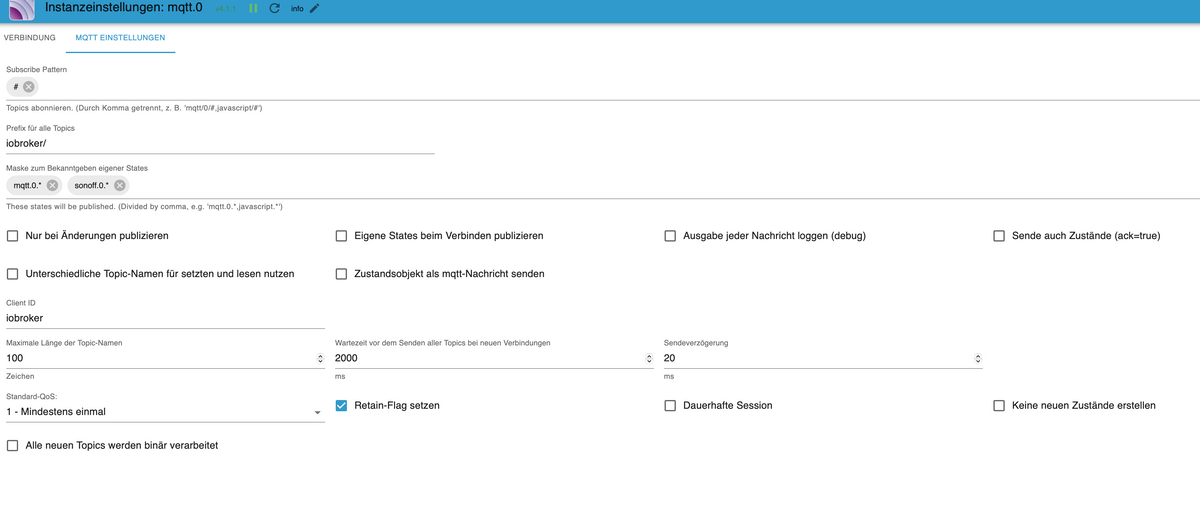
Task: Pause the mqtt.0 instance
Action: (x=254, y=8)
